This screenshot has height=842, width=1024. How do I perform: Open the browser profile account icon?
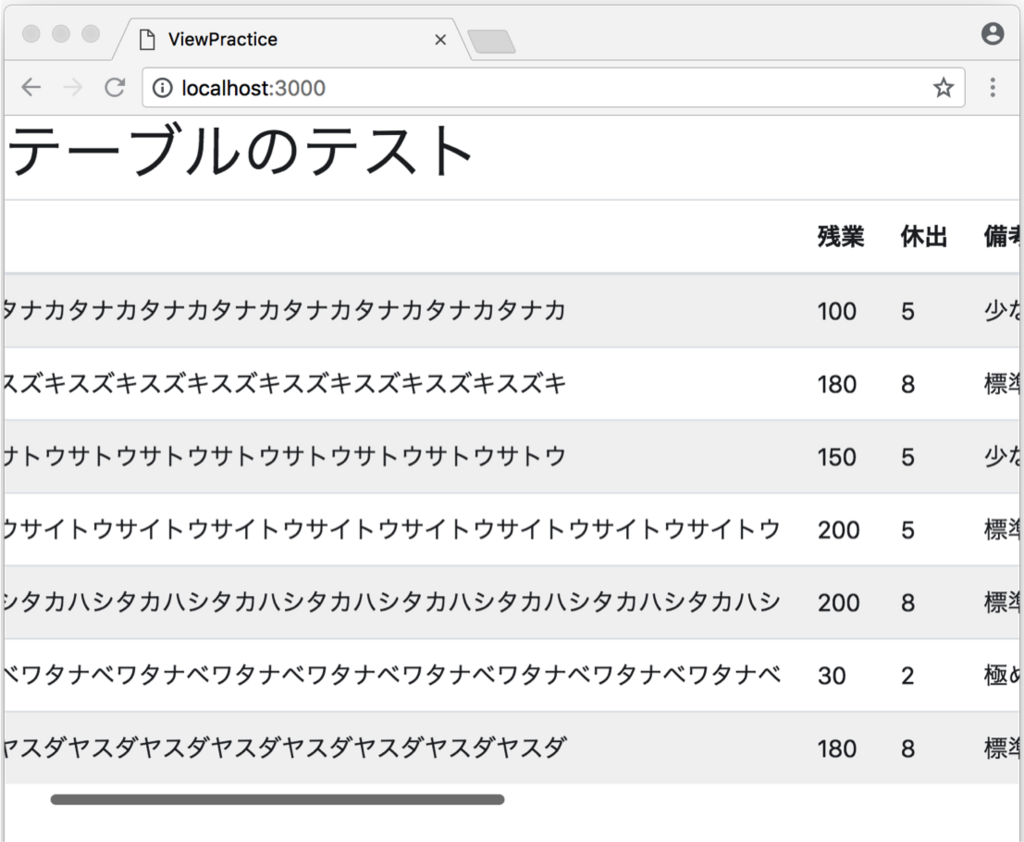pos(991,33)
